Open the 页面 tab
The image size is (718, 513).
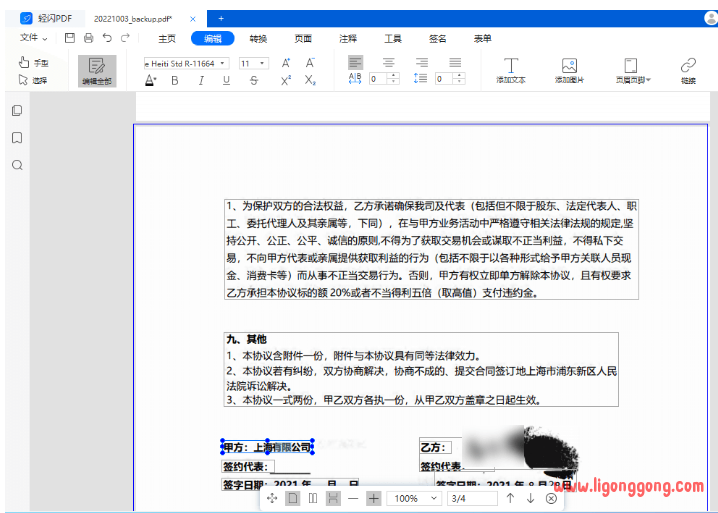click(x=303, y=38)
